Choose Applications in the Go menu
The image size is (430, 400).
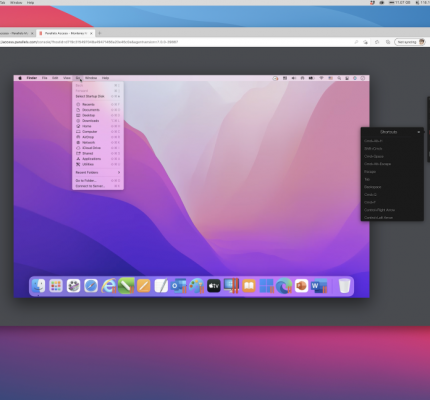tap(98, 159)
